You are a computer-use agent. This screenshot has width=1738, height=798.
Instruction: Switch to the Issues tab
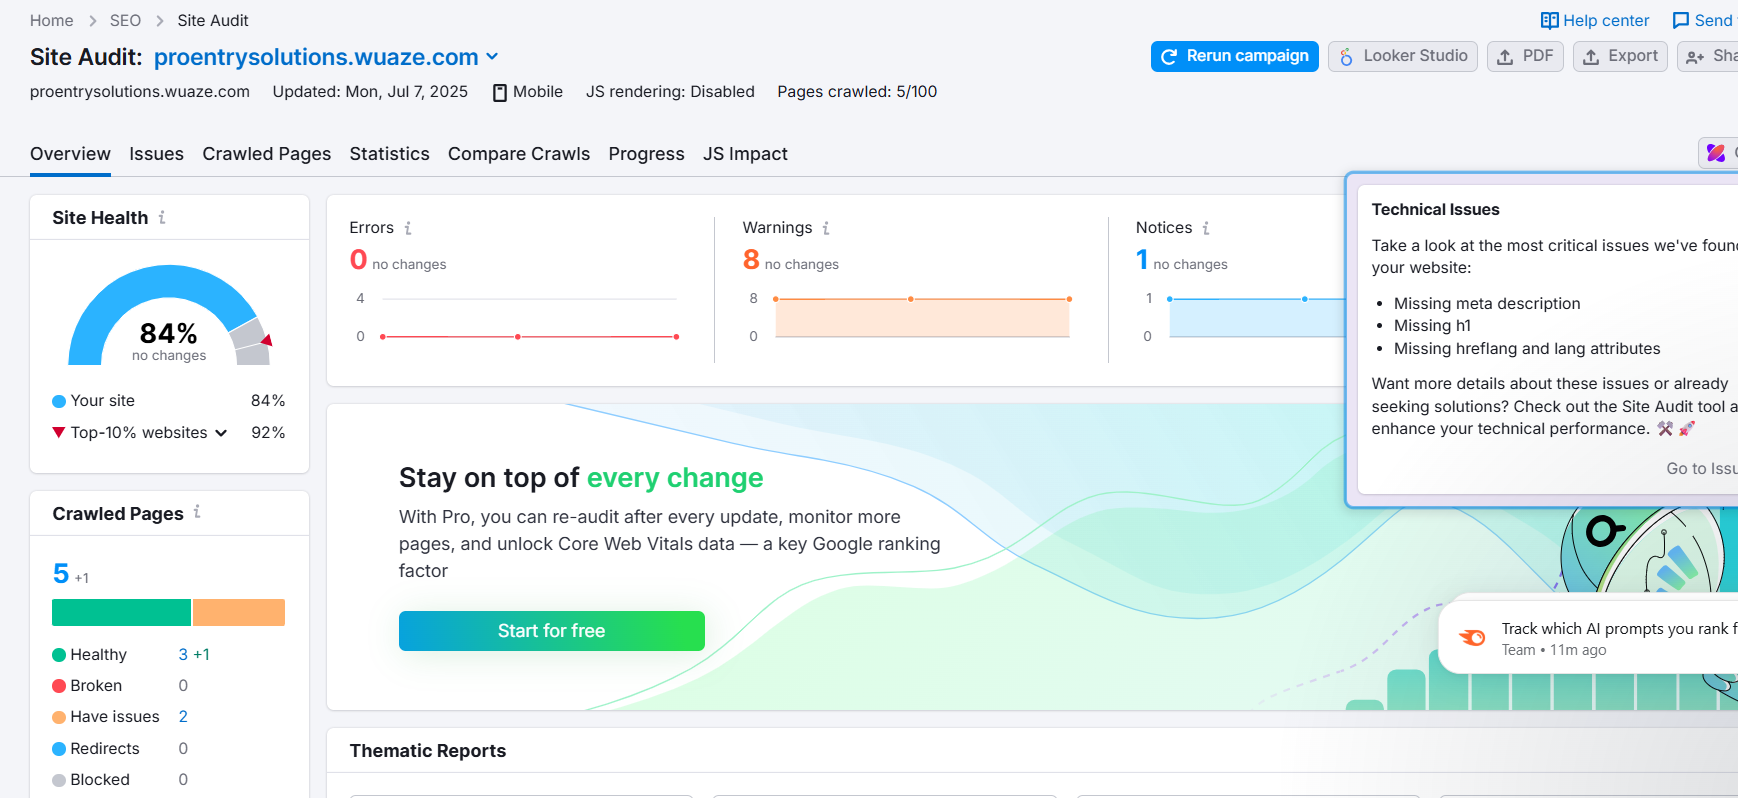click(156, 154)
